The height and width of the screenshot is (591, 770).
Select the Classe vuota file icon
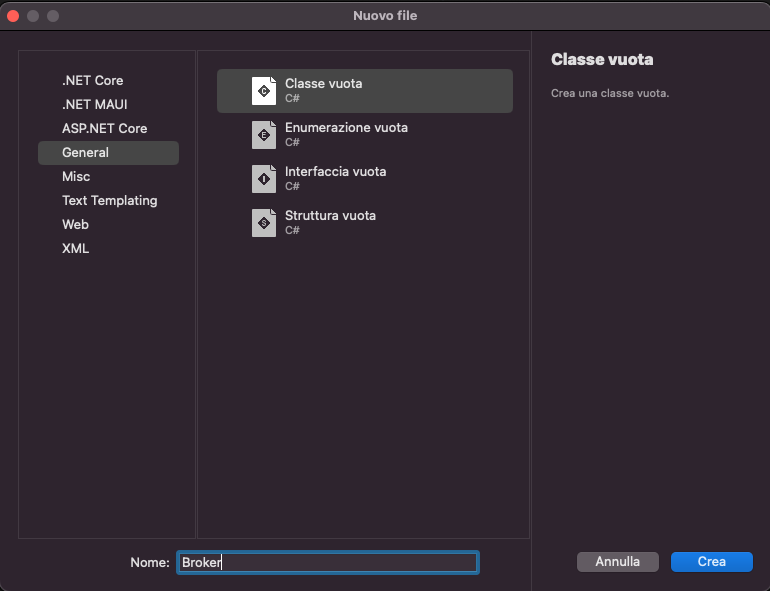click(264, 91)
